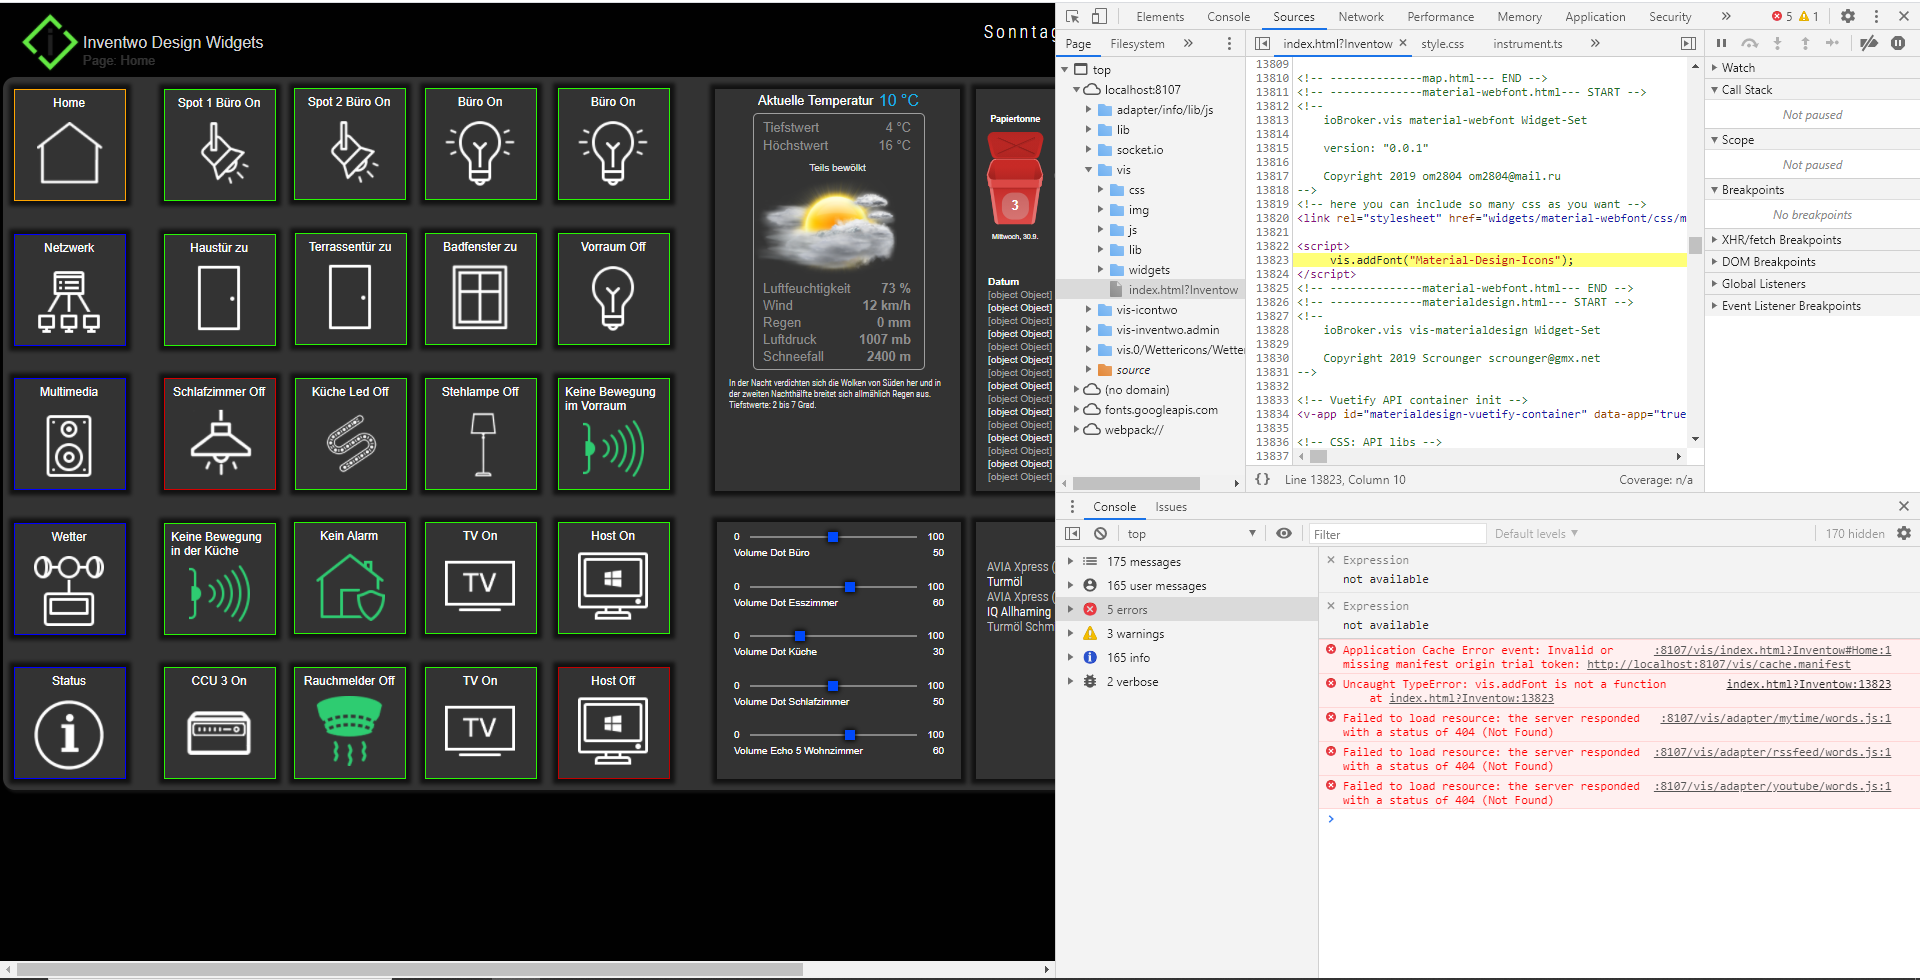Click the Kein Alarm security tile

point(350,579)
